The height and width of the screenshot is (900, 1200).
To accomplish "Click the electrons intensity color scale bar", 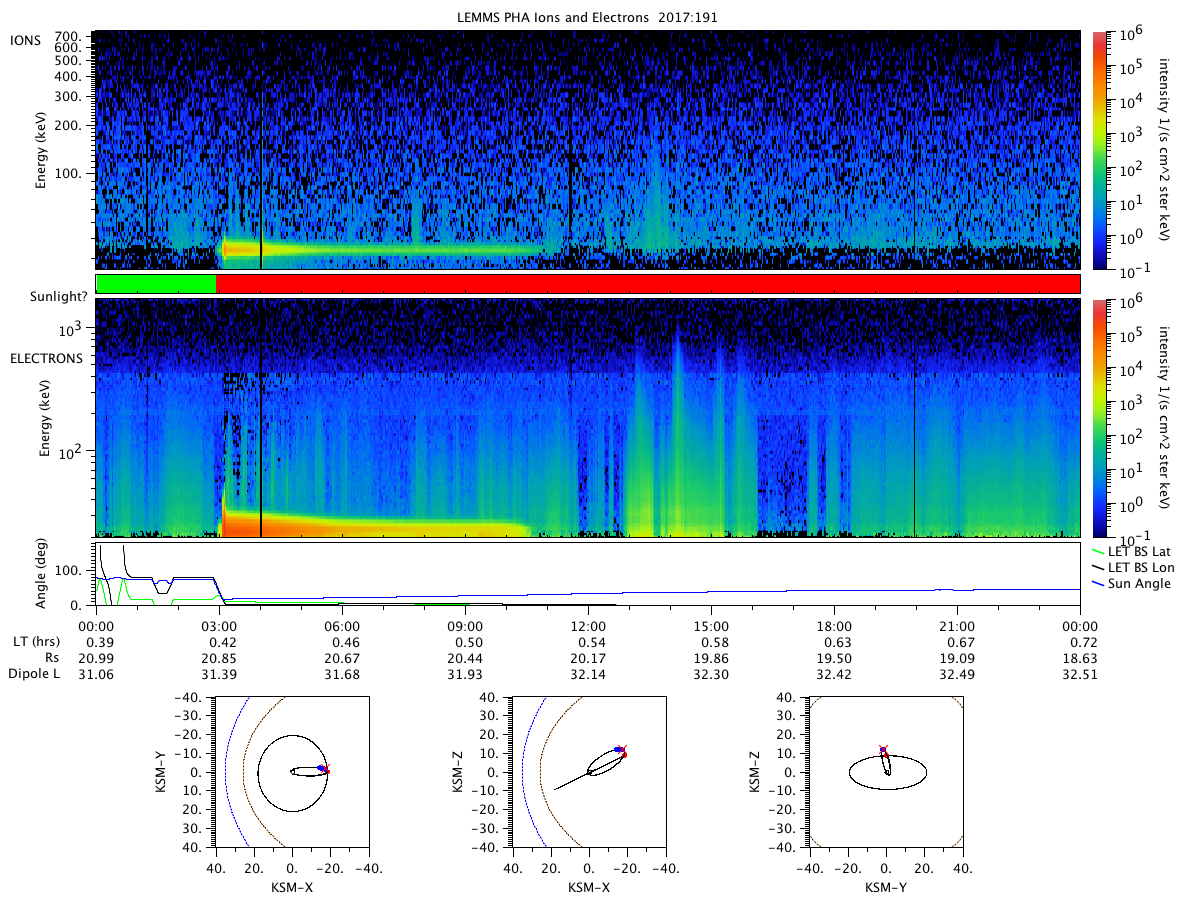I will pos(1098,417).
